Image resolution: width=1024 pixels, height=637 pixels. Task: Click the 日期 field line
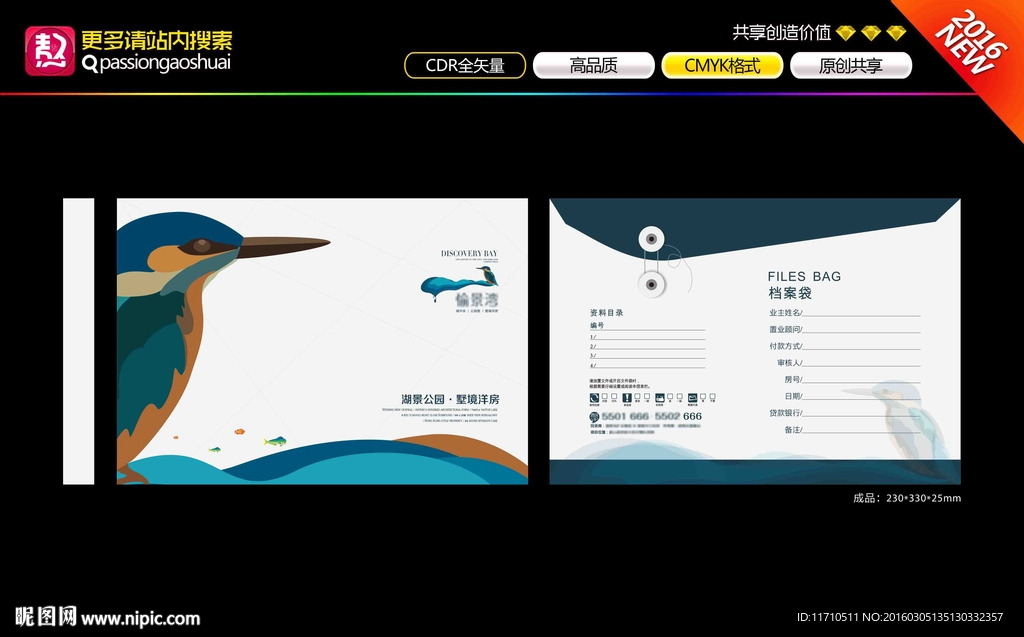pos(852,396)
